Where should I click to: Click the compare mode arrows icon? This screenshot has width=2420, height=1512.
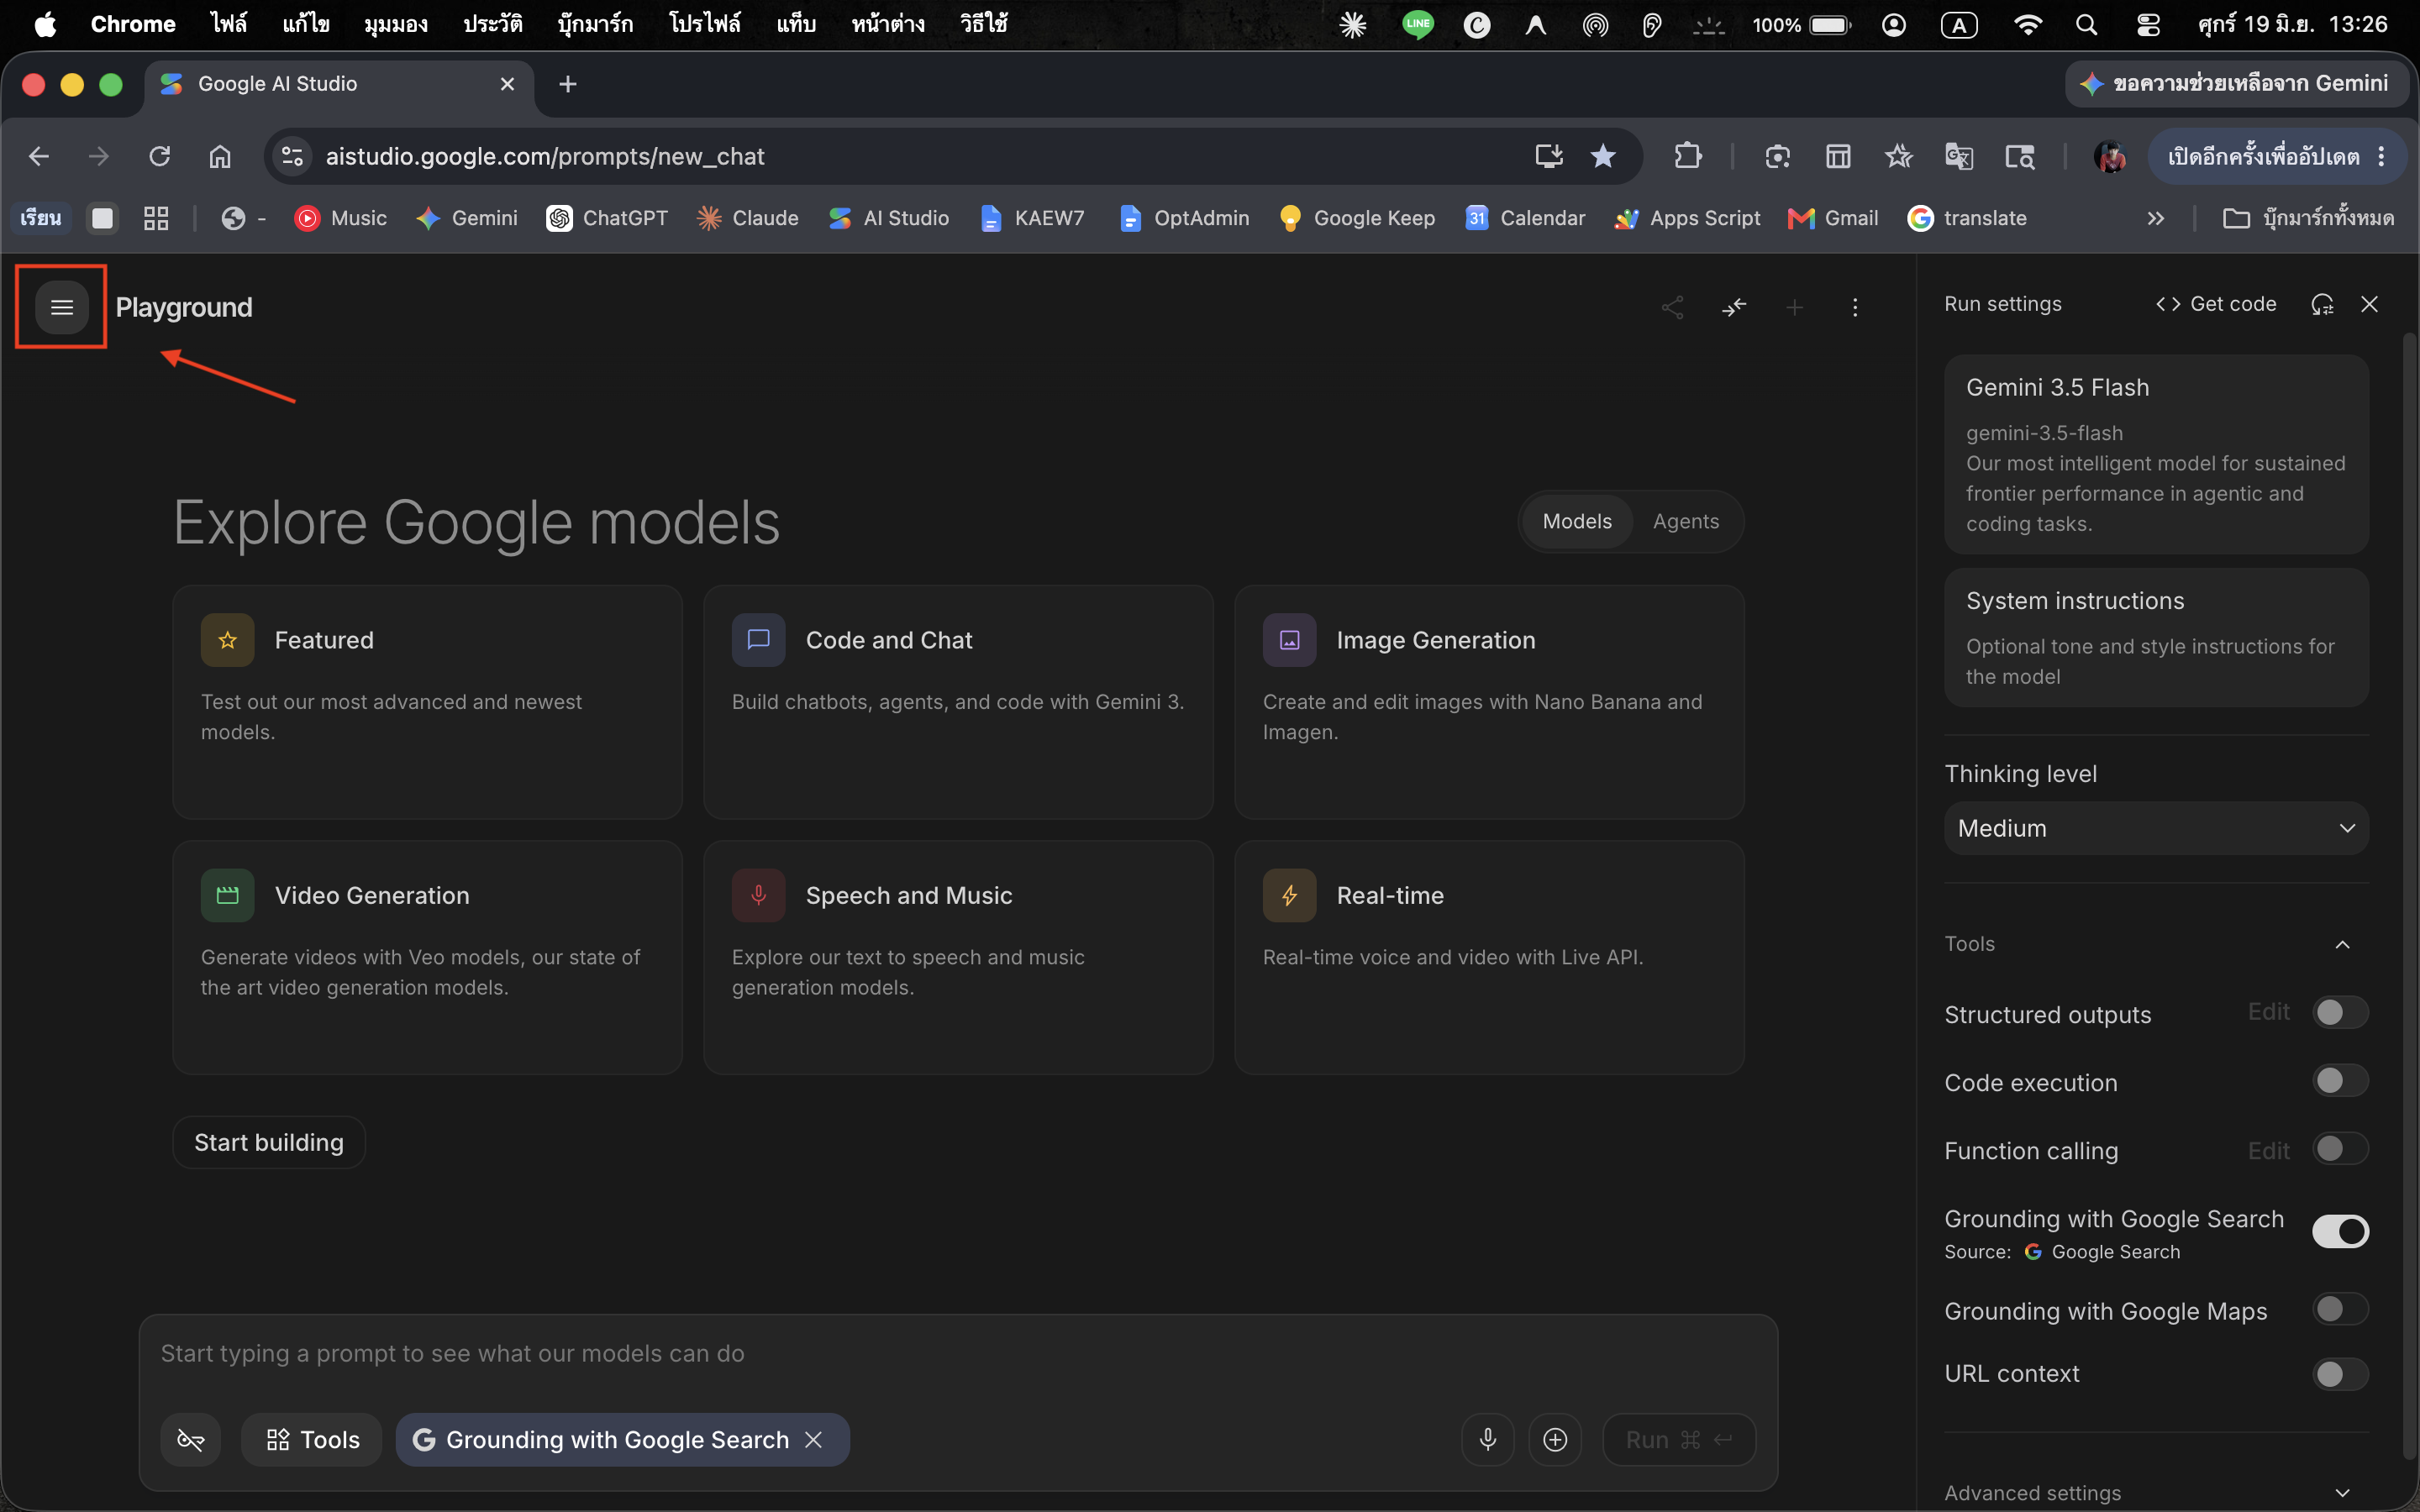pos(1734,307)
